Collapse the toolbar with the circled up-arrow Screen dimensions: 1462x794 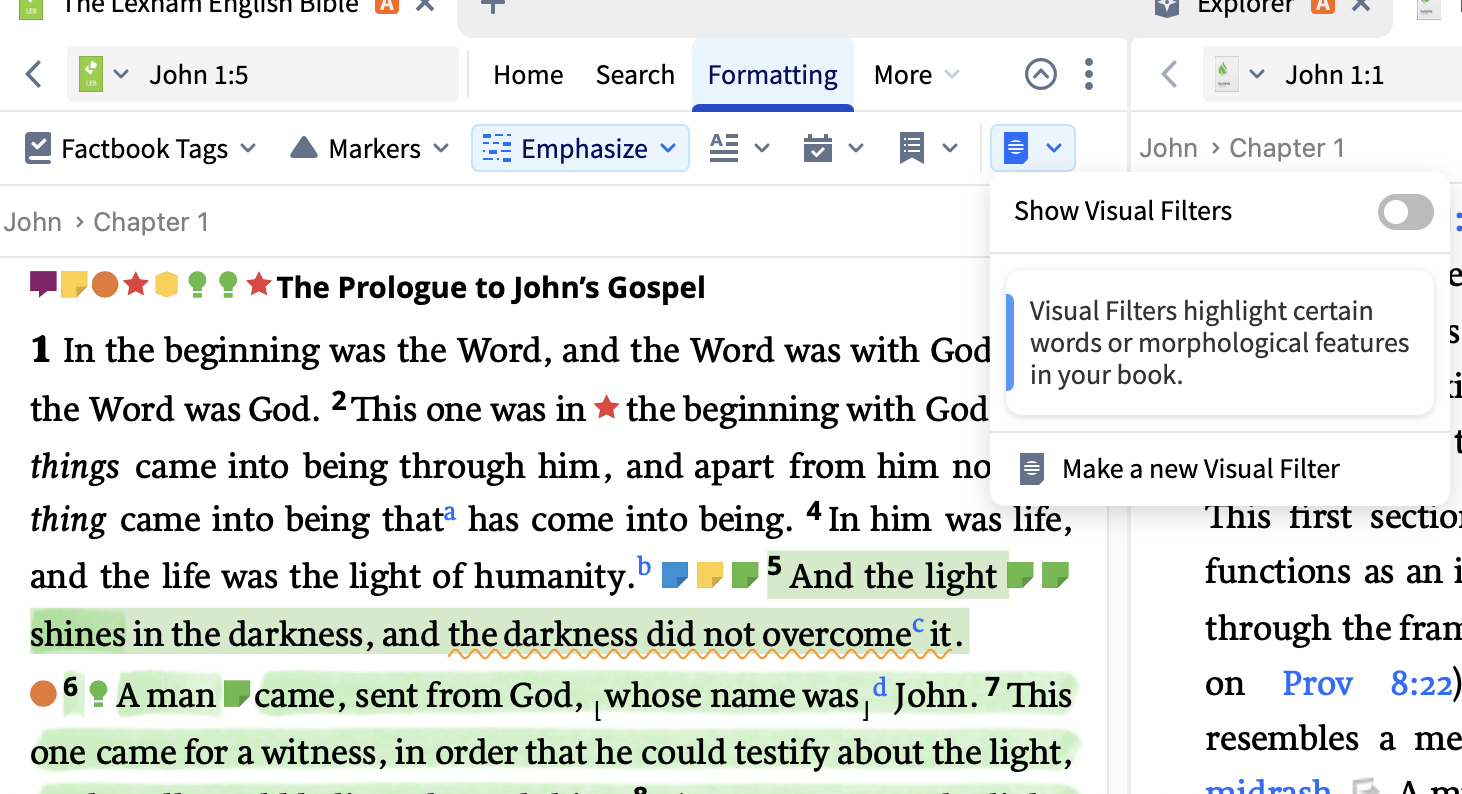click(x=1041, y=74)
